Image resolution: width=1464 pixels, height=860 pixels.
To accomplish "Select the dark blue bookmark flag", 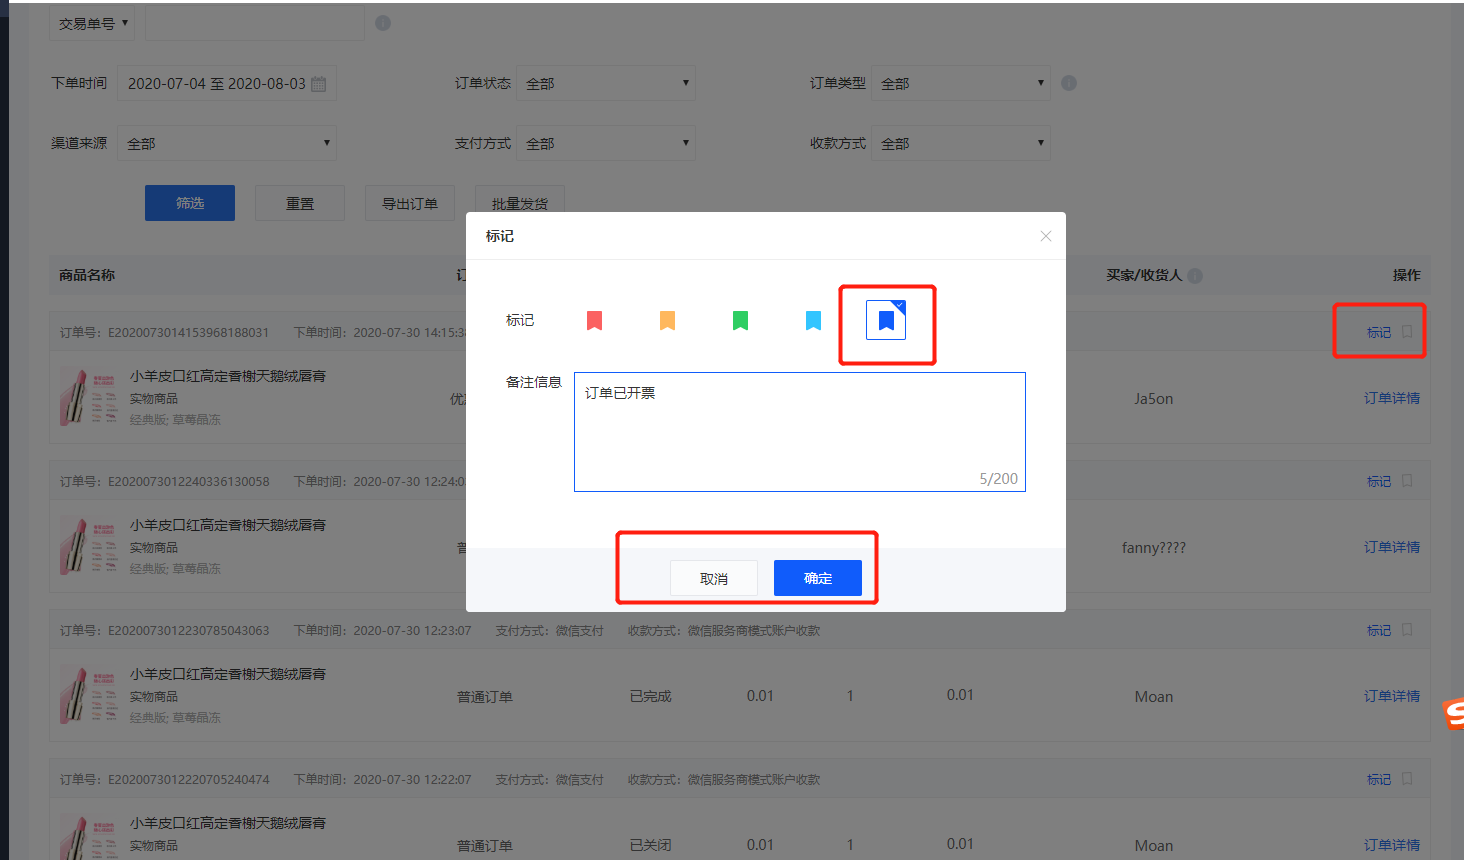I will 886,320.
